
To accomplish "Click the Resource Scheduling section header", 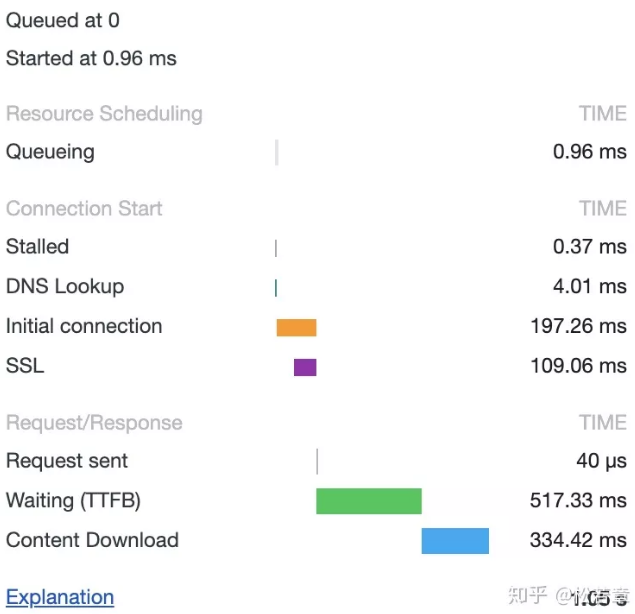I will [104, 114].
